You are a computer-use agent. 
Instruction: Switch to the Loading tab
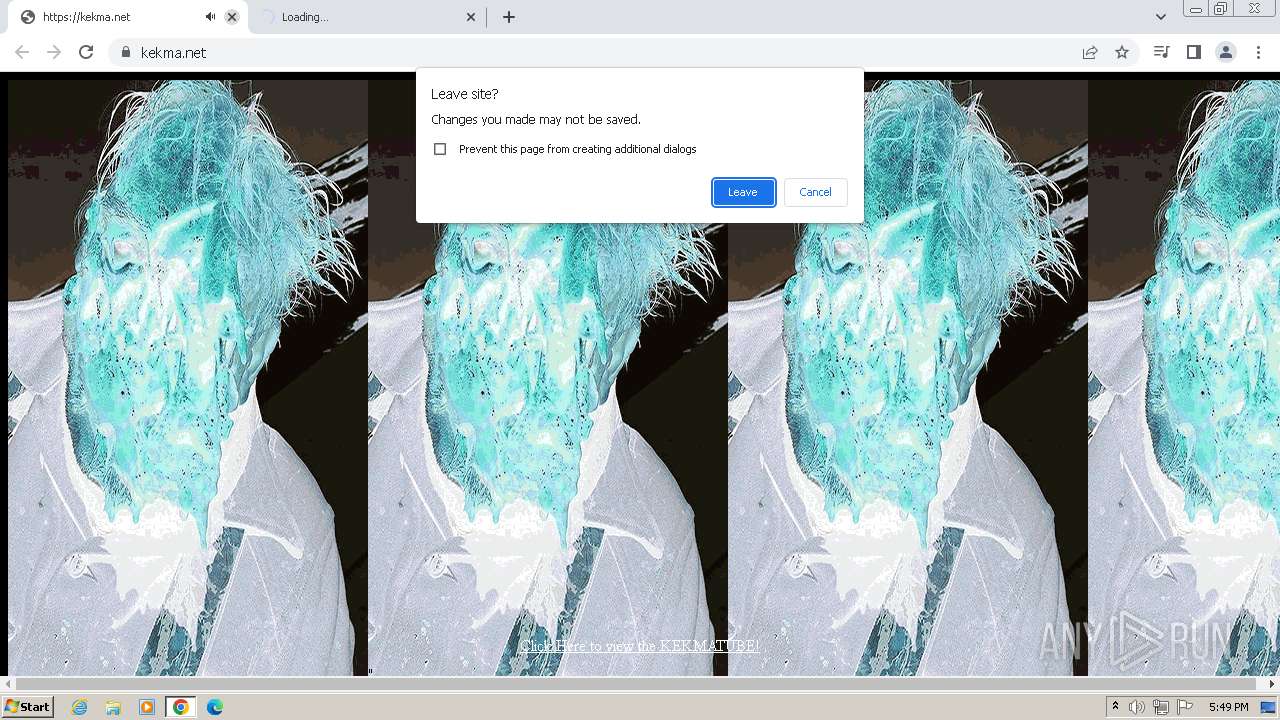[366, 17]
